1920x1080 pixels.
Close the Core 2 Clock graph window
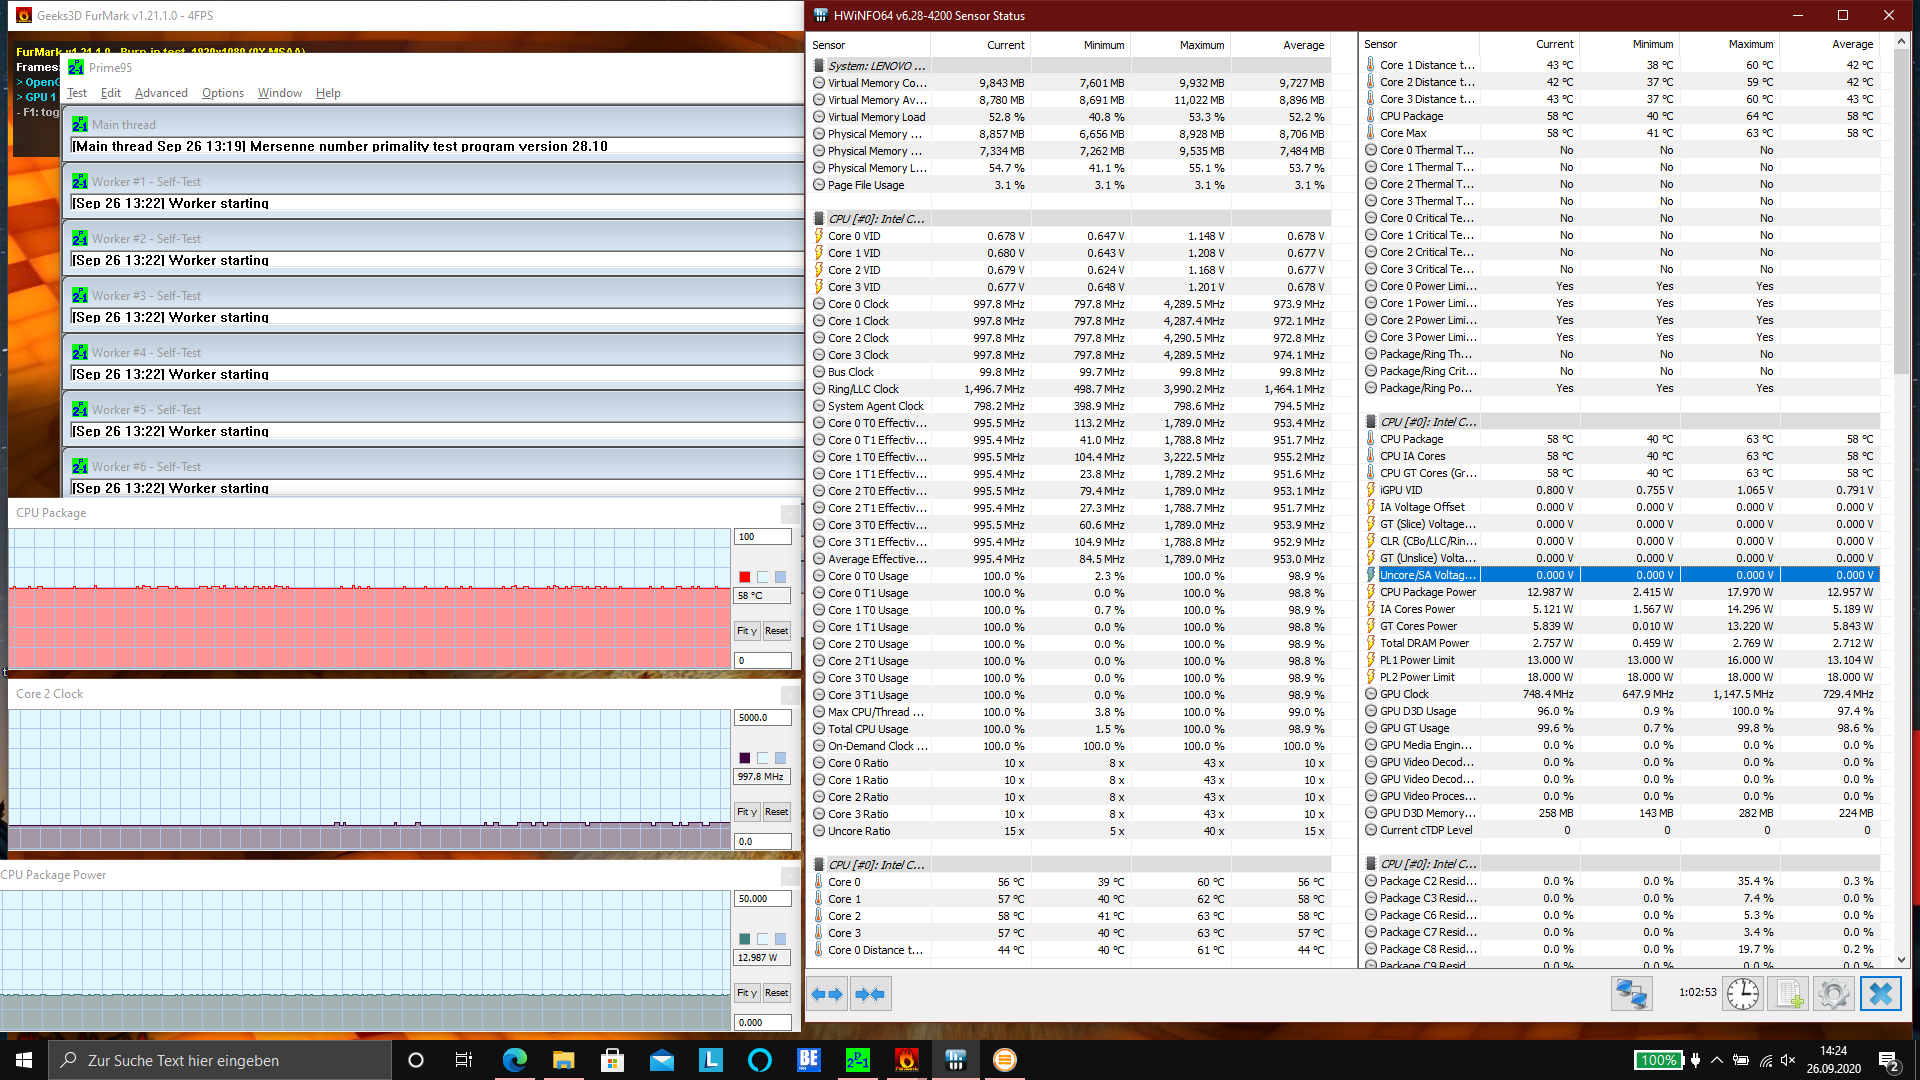tap(789, 695)
